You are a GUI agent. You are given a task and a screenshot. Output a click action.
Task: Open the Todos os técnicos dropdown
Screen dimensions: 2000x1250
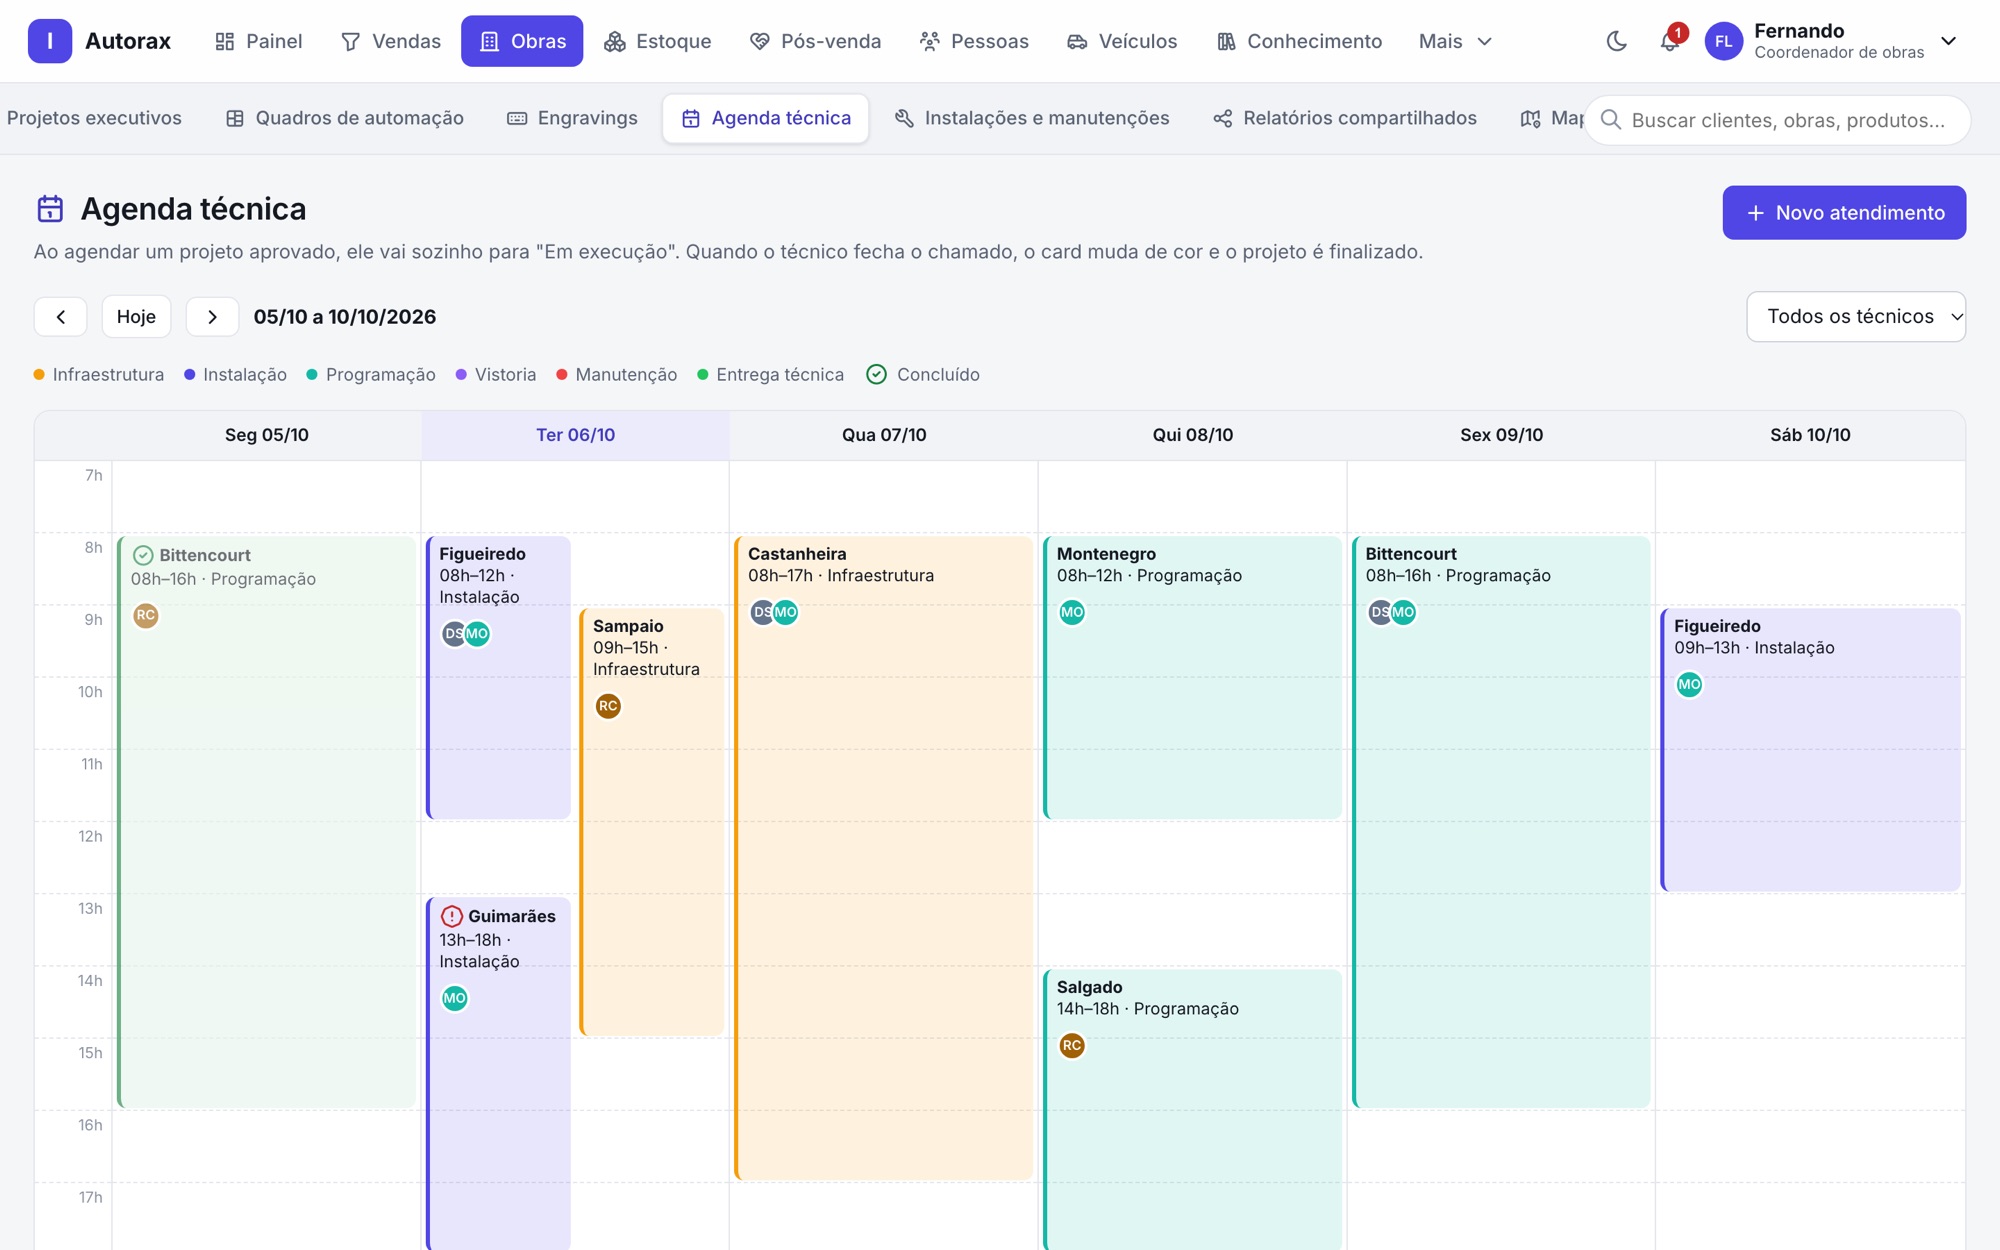(1856, 316)
